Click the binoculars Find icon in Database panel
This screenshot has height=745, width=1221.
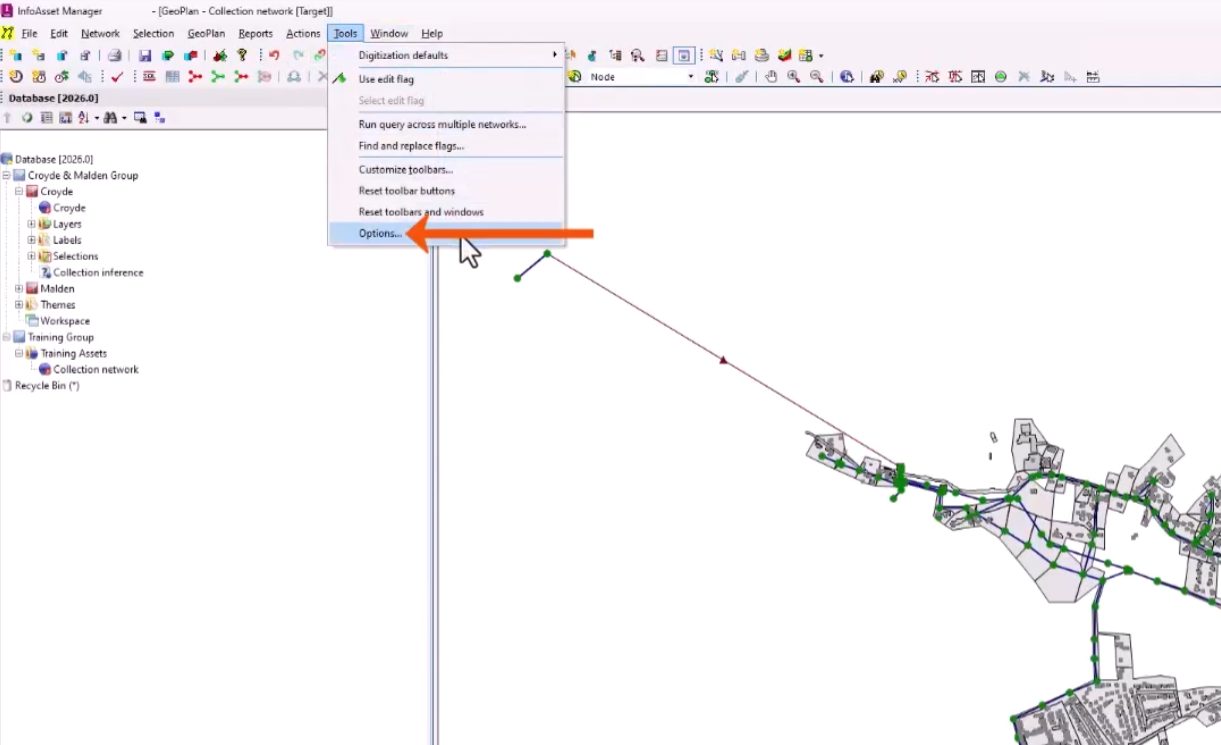tap(109, 118)
